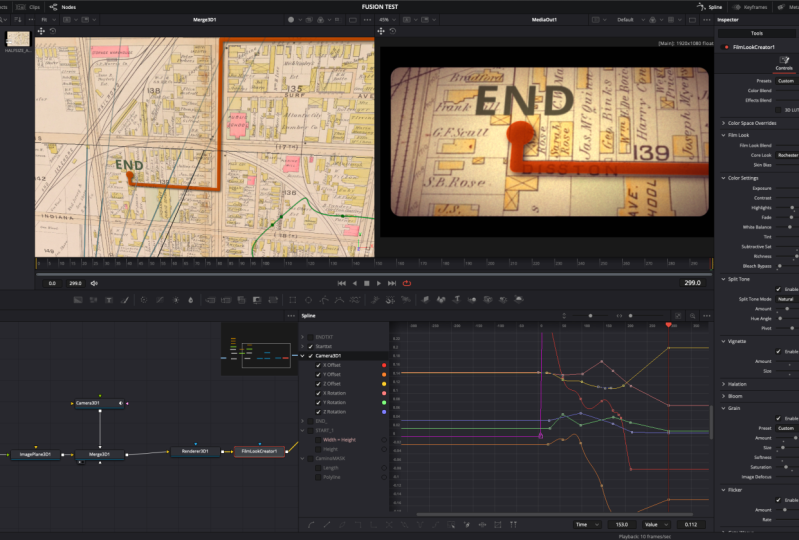Toggle the Grain Enable checkbox
This screenshot has height=540, width=799.
pyautogui.click(x=778, y=418)
